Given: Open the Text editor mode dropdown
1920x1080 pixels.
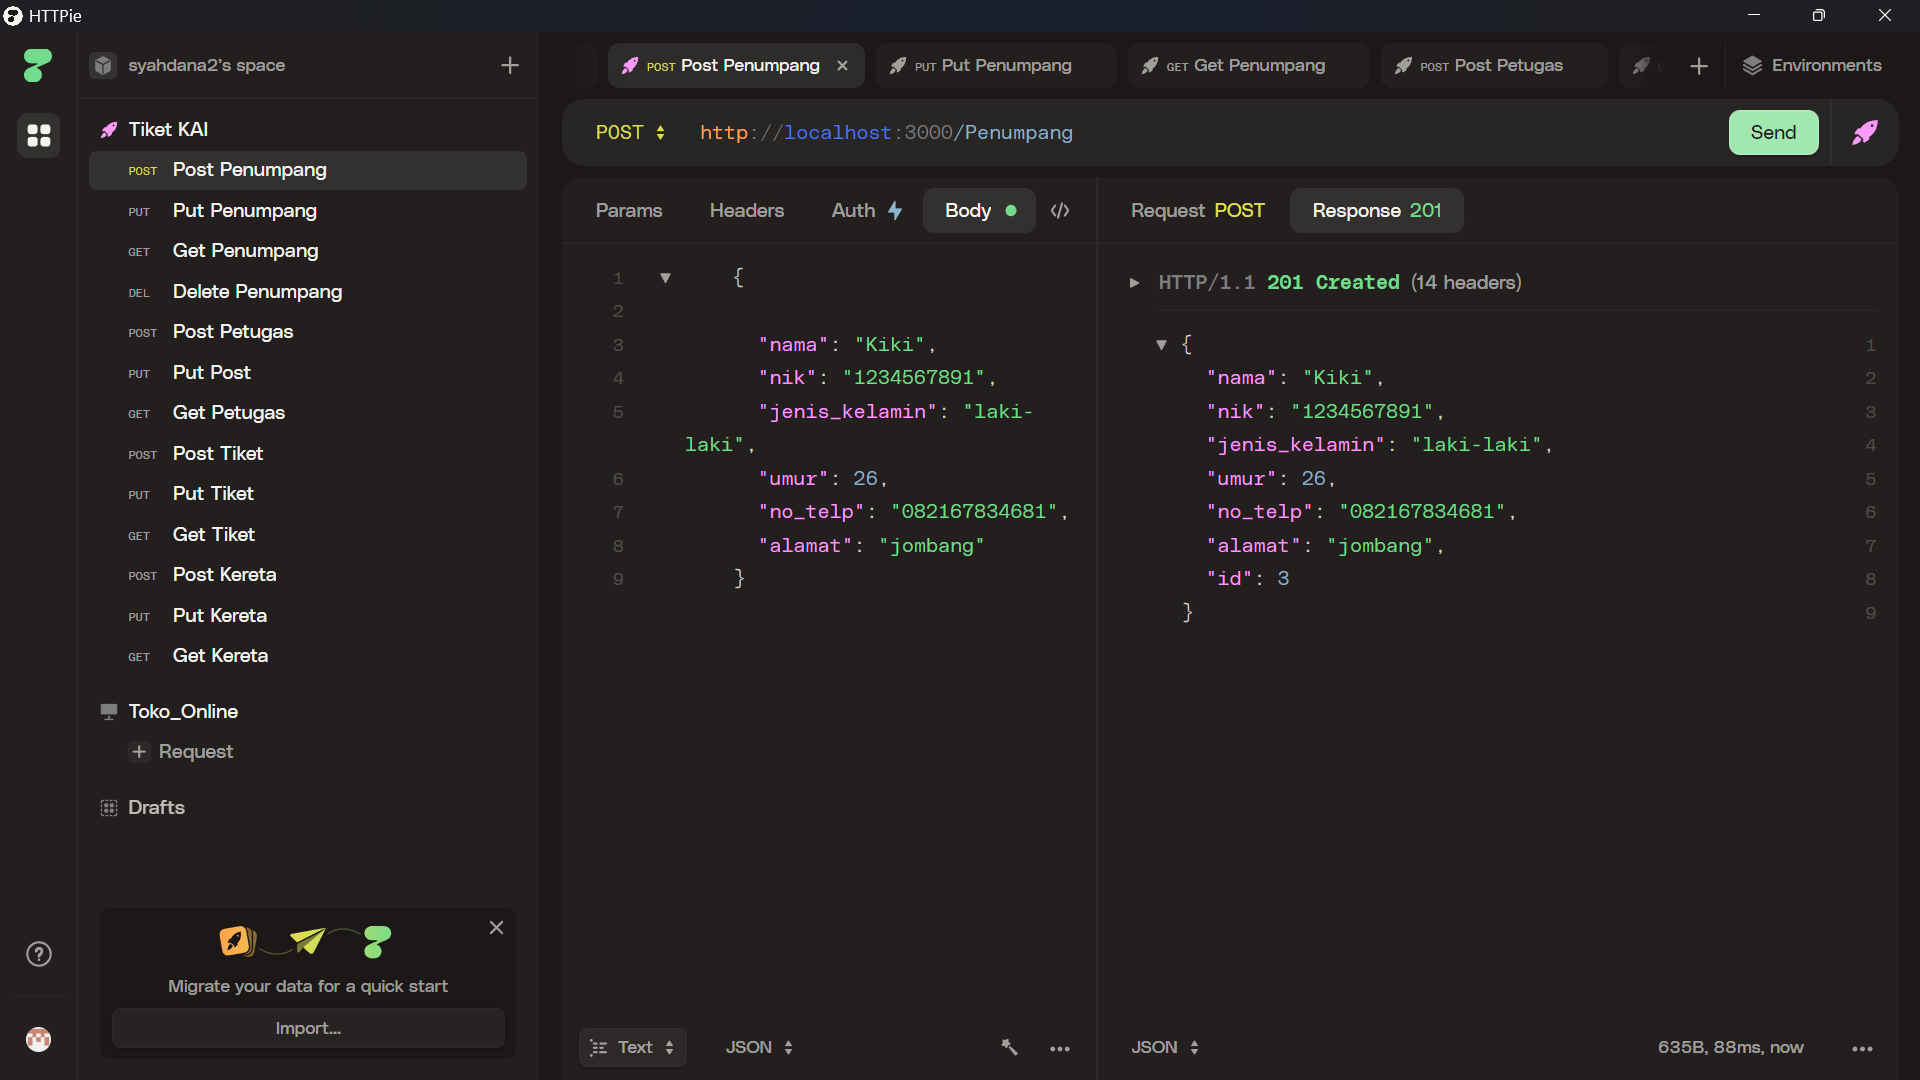Looking at the screenshot, I should pyautogui.click(x=633, y=1047).
